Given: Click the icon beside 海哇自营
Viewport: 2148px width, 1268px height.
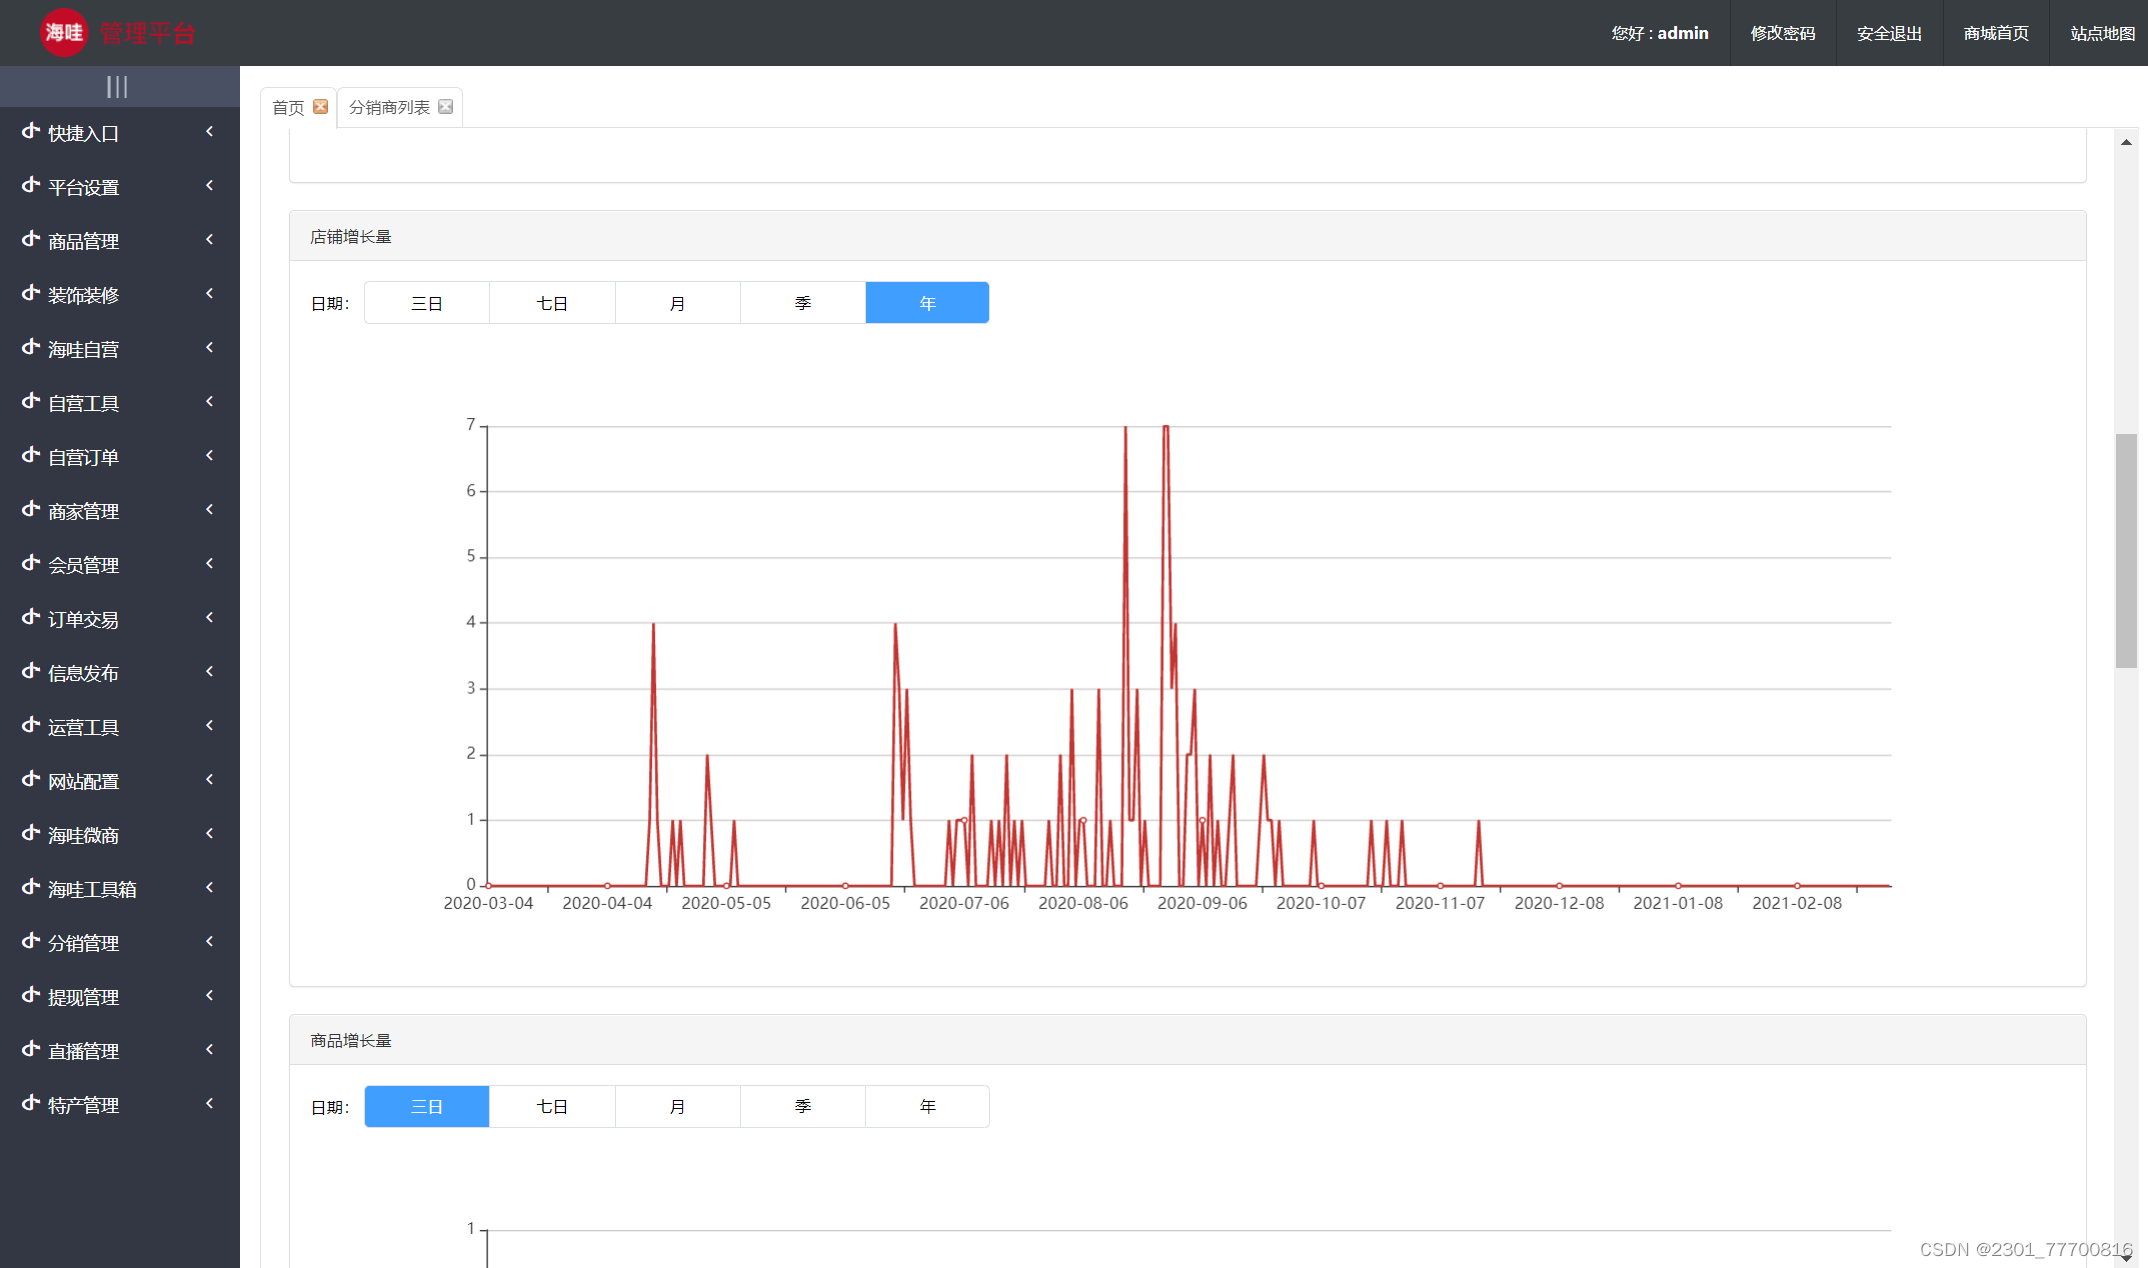Looking at the screenshot, I should click(x=31, y=347).
